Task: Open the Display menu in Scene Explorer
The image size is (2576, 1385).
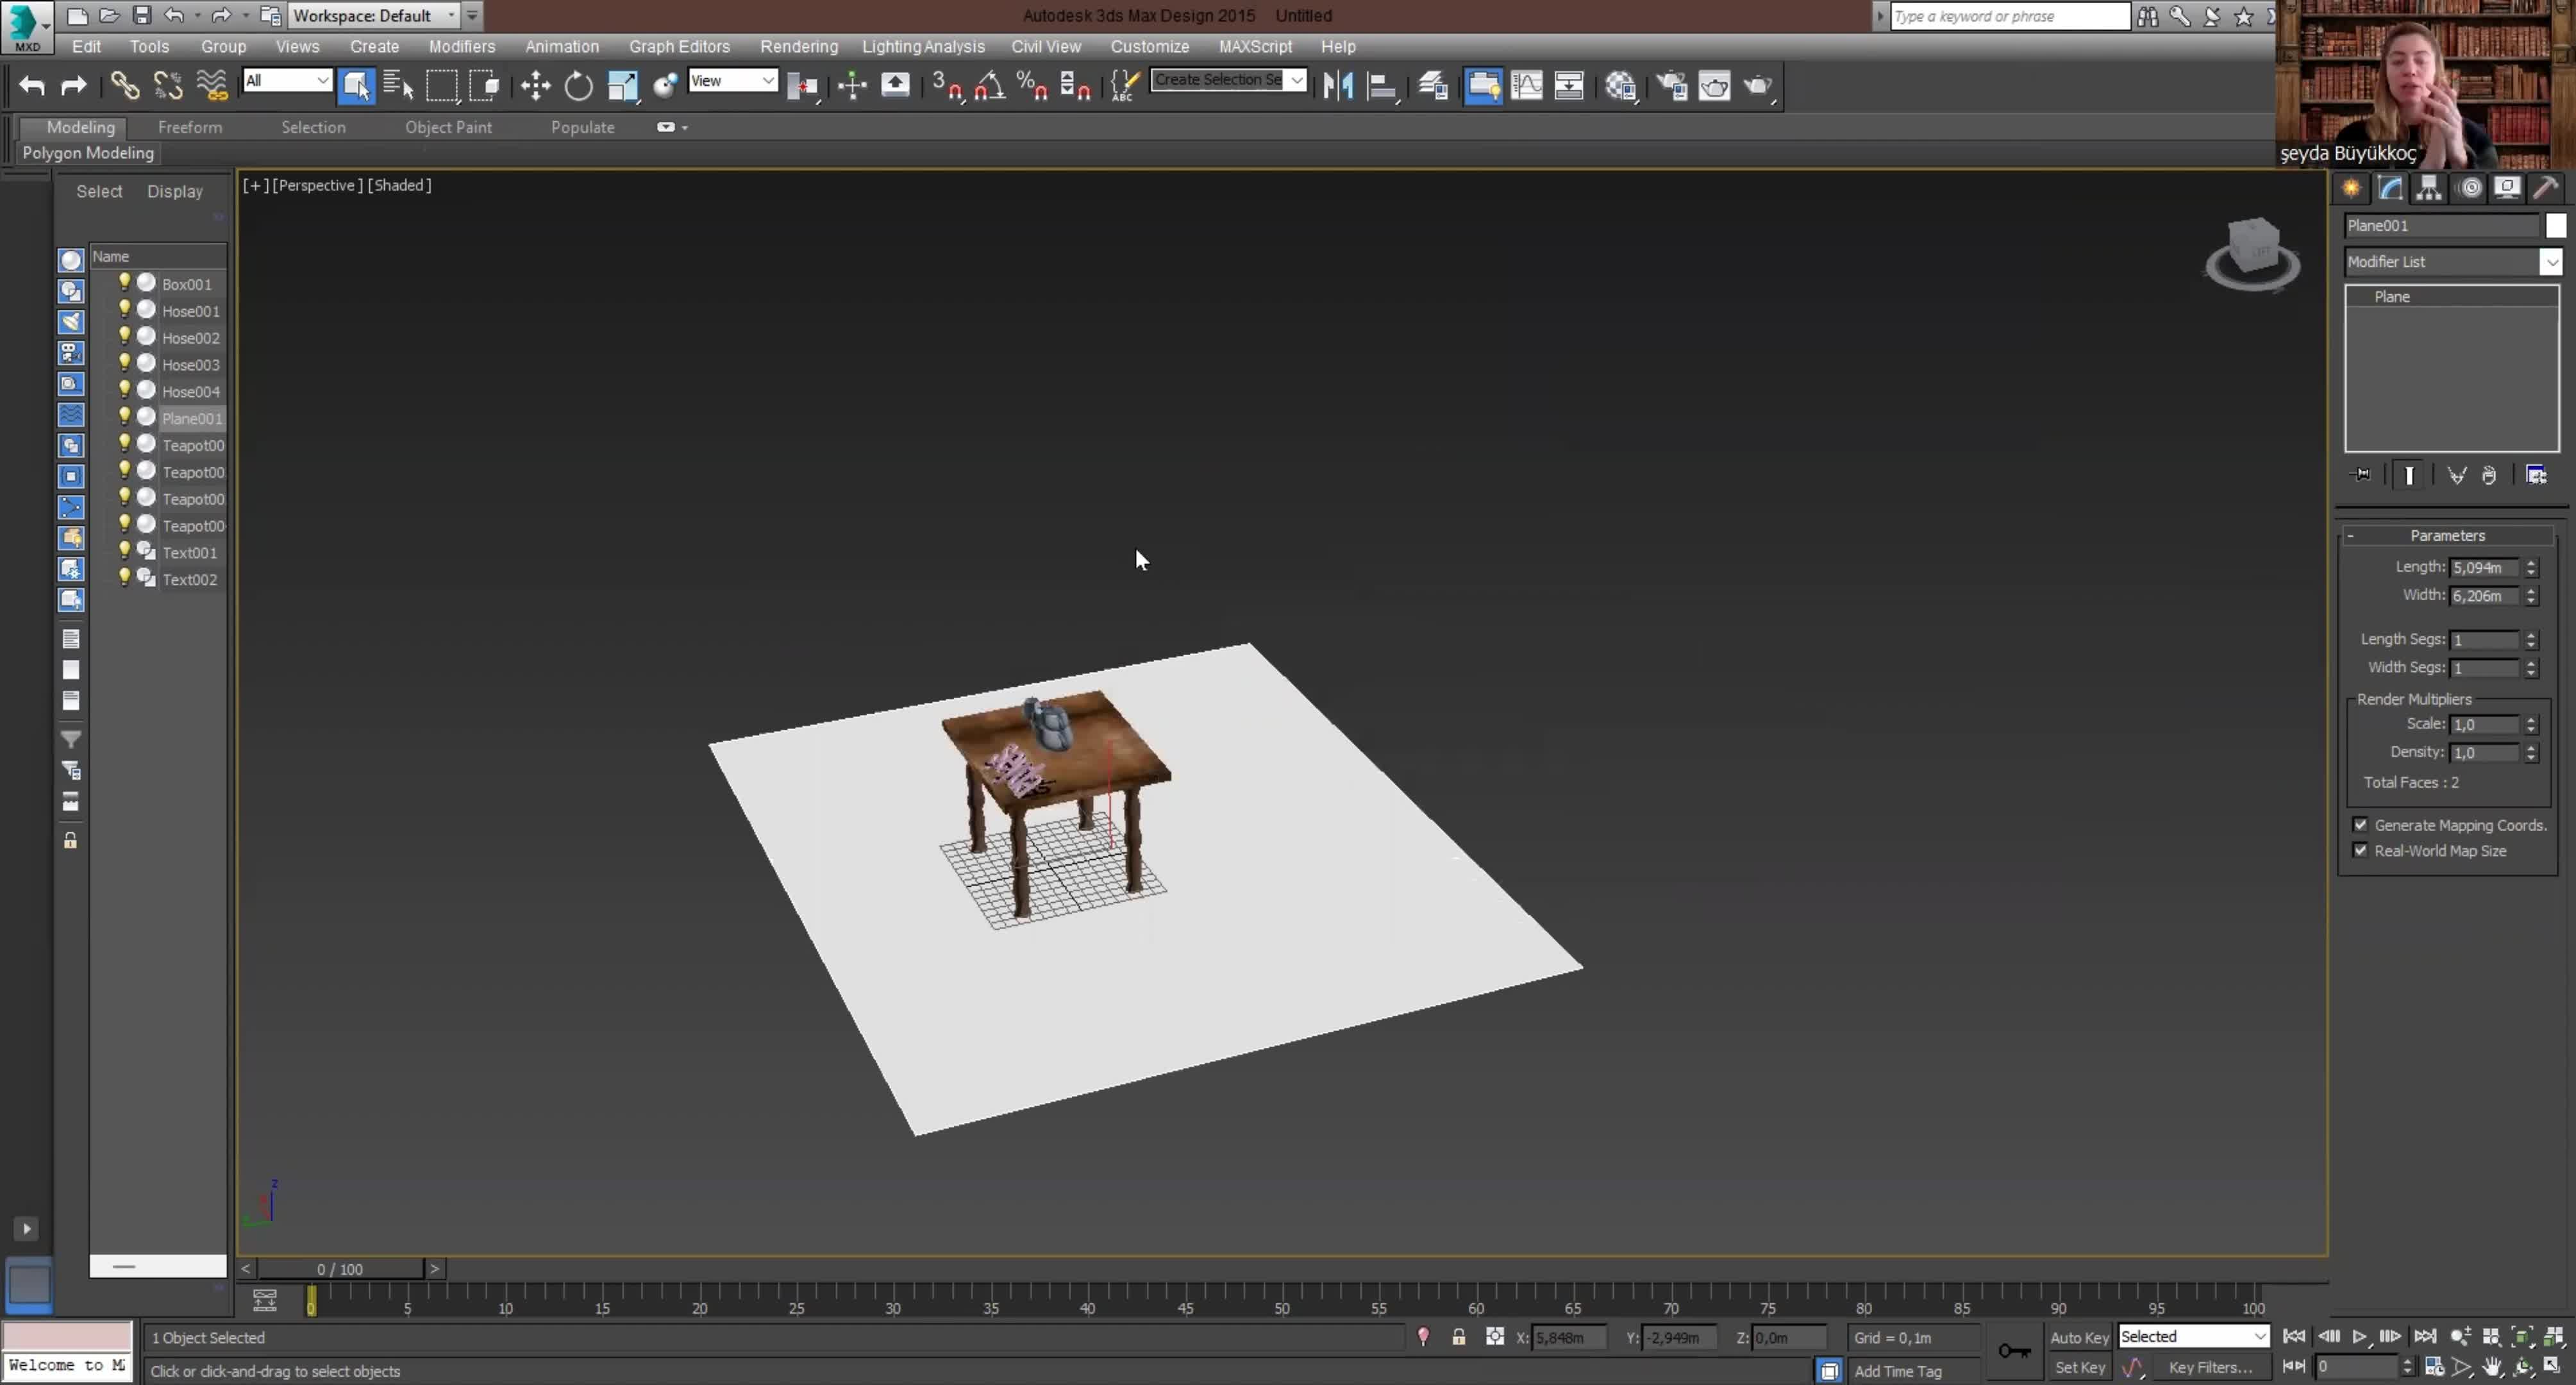Action: click(175, 192)
